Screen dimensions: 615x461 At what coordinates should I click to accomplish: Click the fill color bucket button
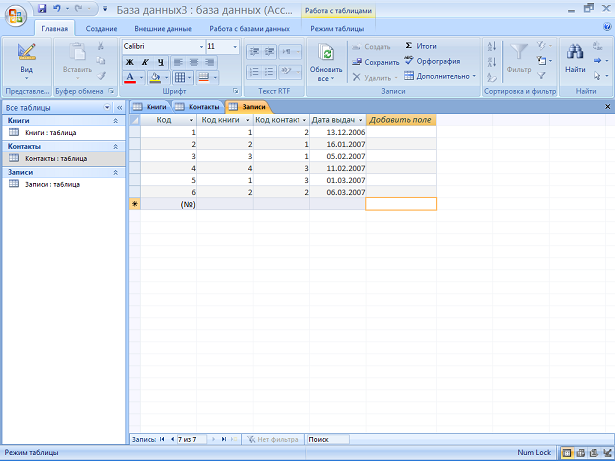tap(155, 78)
